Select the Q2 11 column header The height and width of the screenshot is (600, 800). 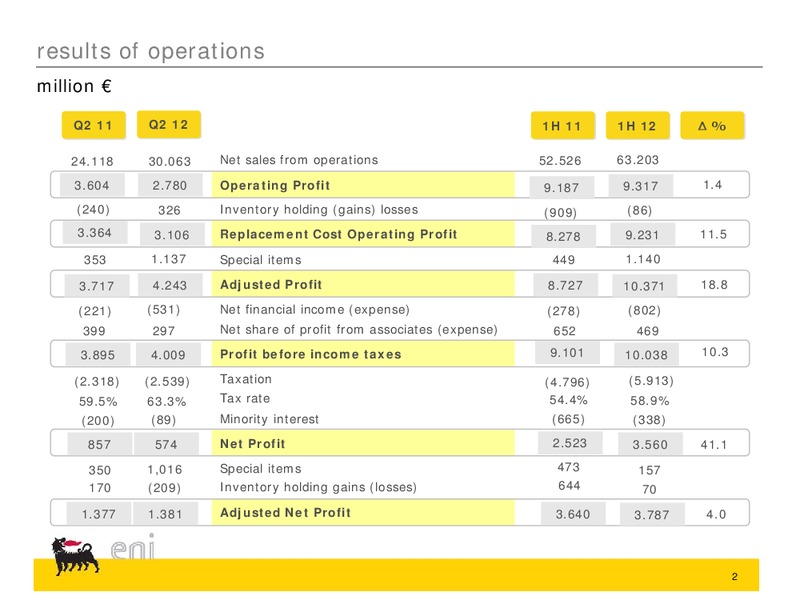pyautogui.click(x=93, y=126)
